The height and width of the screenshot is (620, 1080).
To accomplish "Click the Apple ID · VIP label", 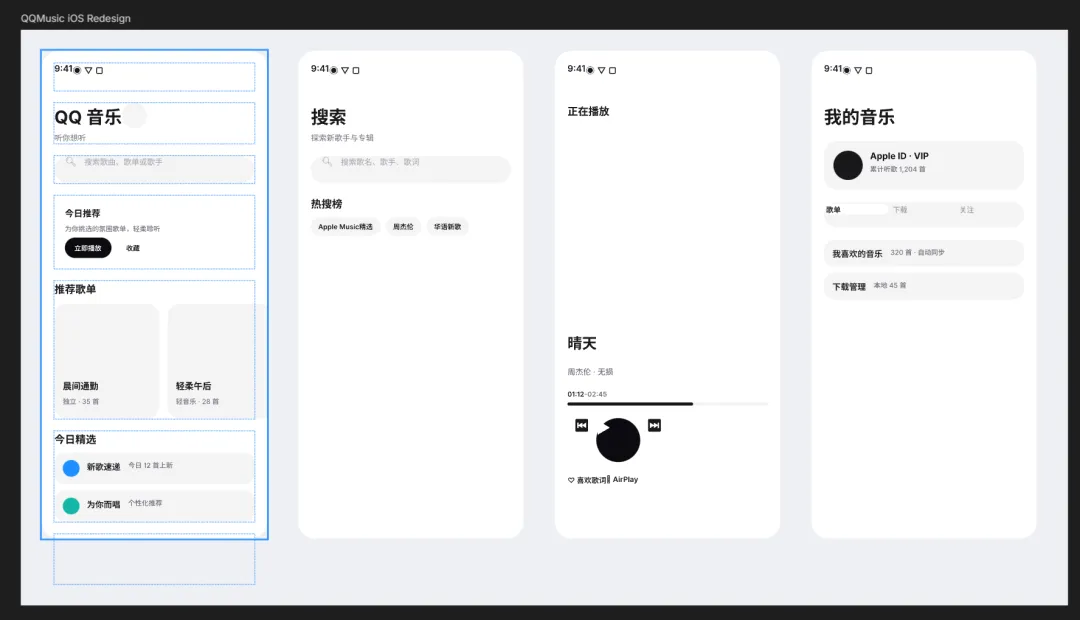I will [x=899, y=156].
